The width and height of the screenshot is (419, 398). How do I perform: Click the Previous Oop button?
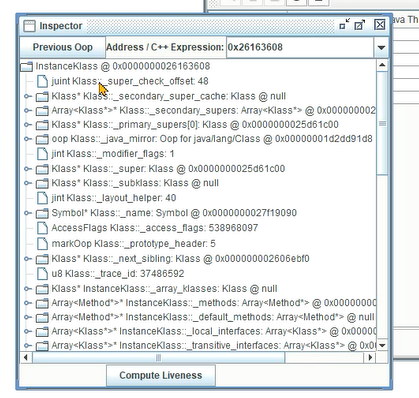click(x=63, y=47)
